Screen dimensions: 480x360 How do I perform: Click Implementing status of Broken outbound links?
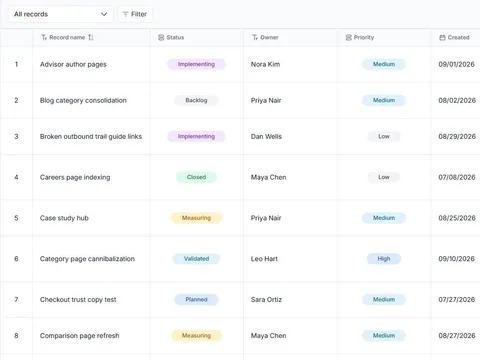point(196,136)
